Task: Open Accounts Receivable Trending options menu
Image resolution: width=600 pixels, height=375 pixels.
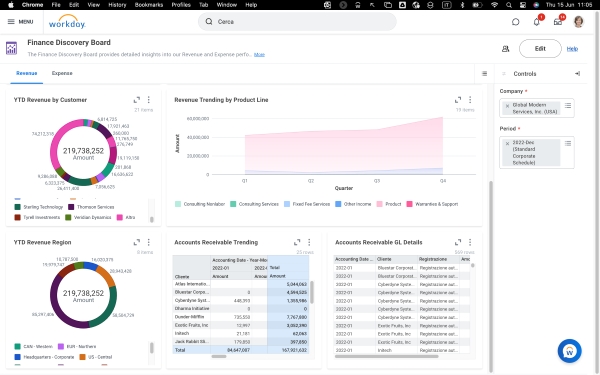Action: click(x=309, y=242)
